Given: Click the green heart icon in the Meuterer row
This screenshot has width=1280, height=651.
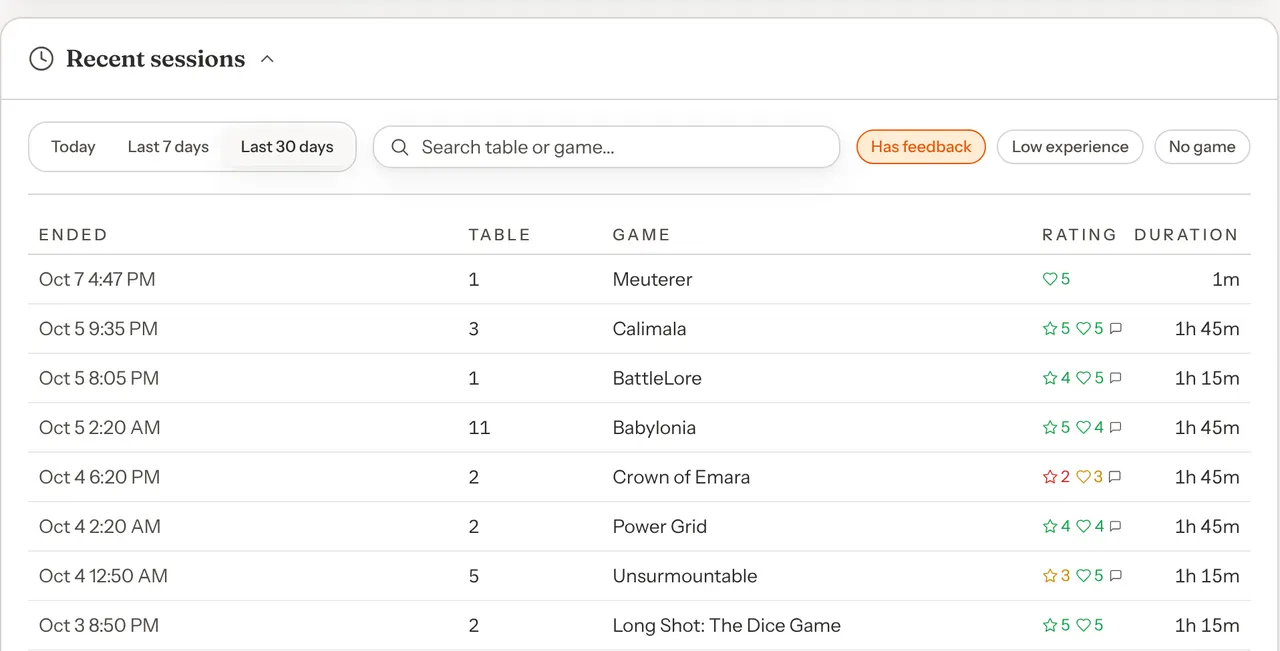Looking at the screenshot, I should 1050,280.
